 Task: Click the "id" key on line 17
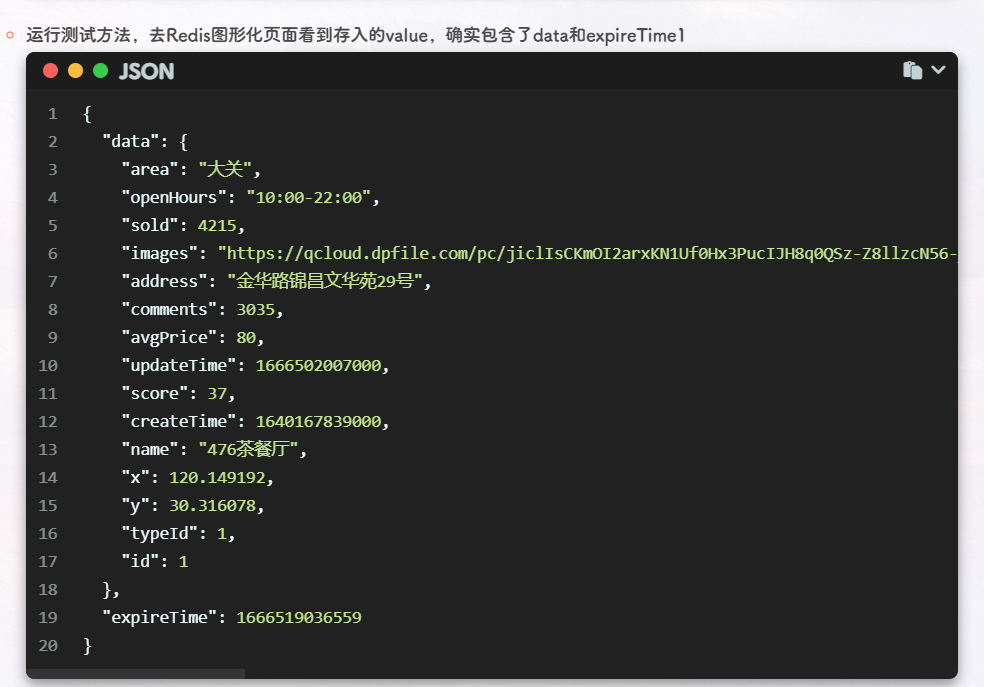141,562
